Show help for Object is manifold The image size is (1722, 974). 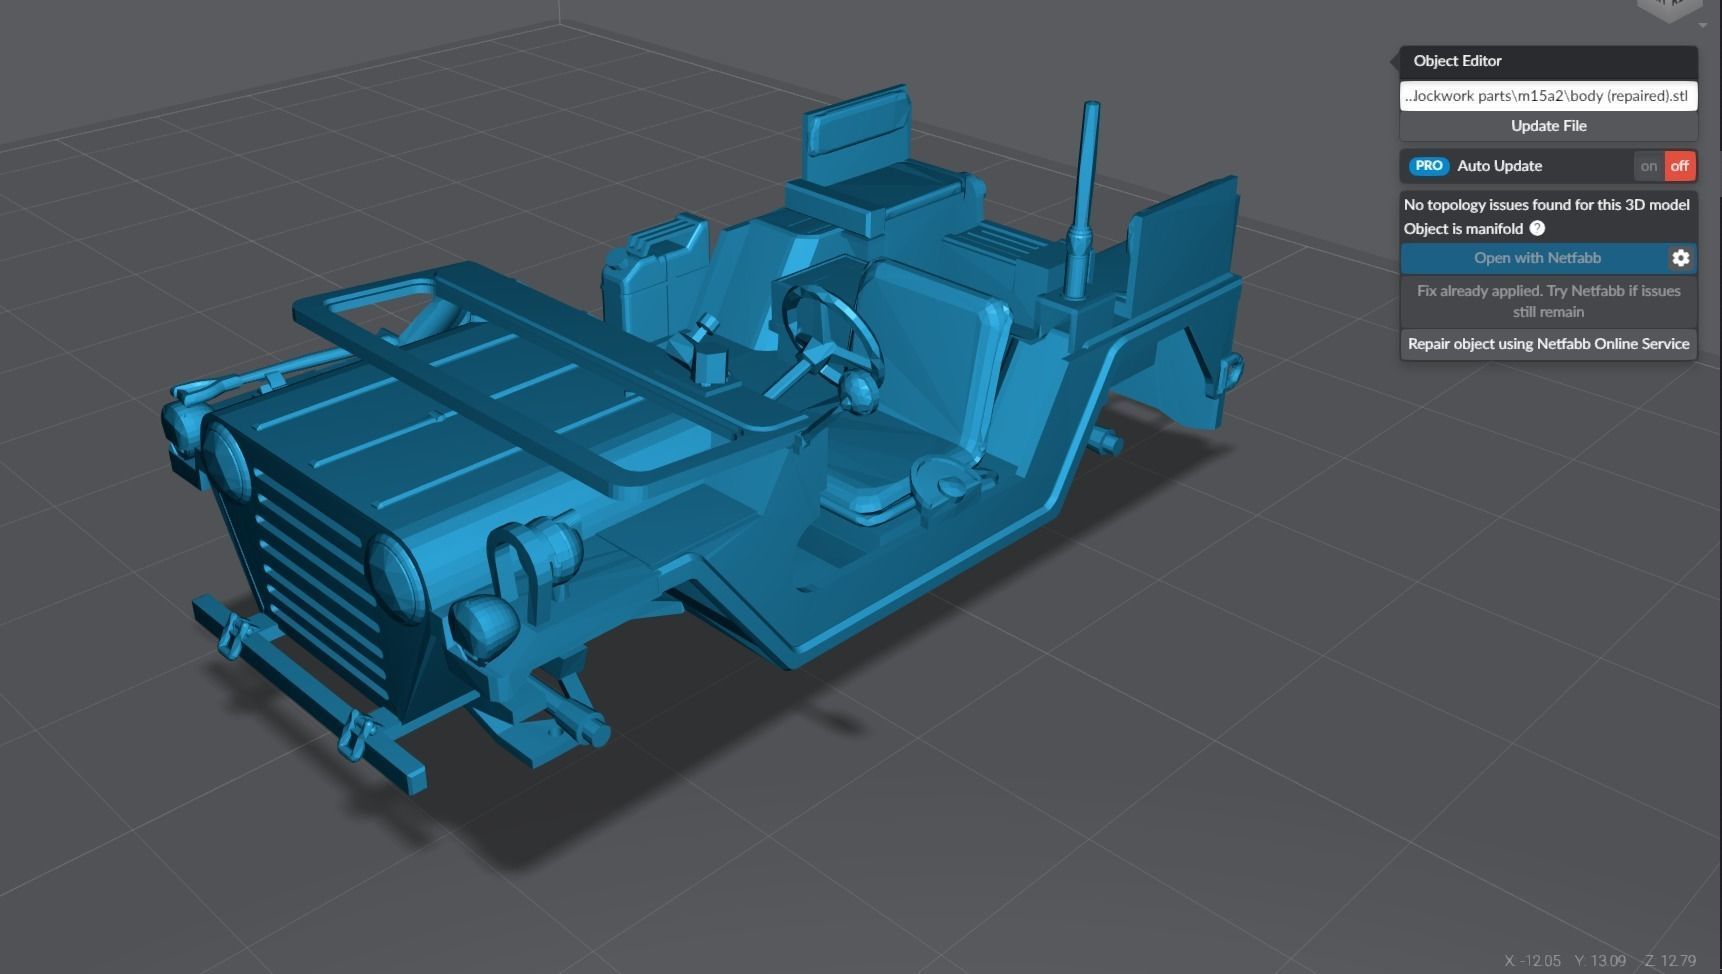[1537, 228]
